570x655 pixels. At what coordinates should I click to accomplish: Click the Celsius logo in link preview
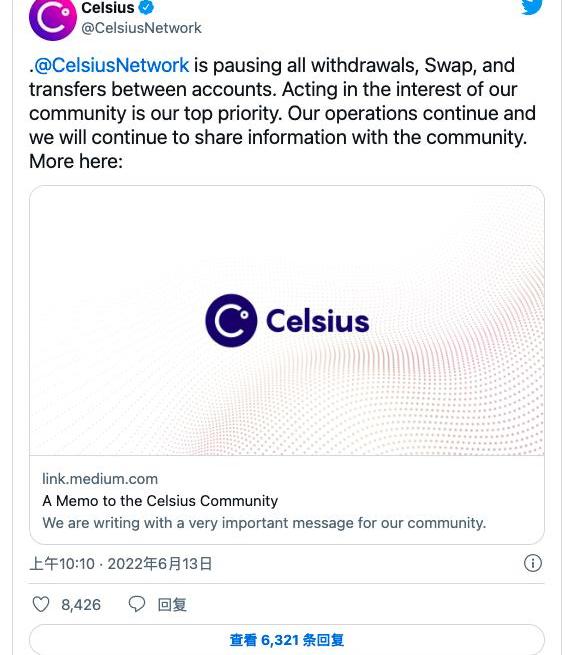pos(231,320)
